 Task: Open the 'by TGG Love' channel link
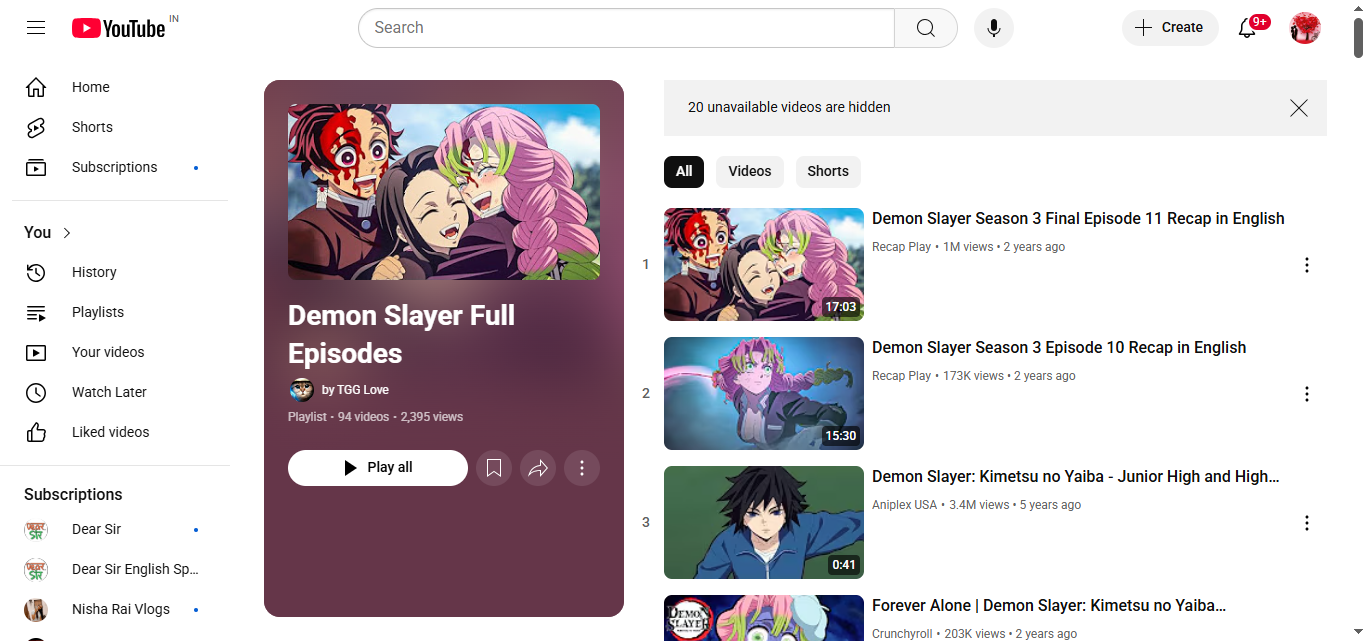pos(355,390)
